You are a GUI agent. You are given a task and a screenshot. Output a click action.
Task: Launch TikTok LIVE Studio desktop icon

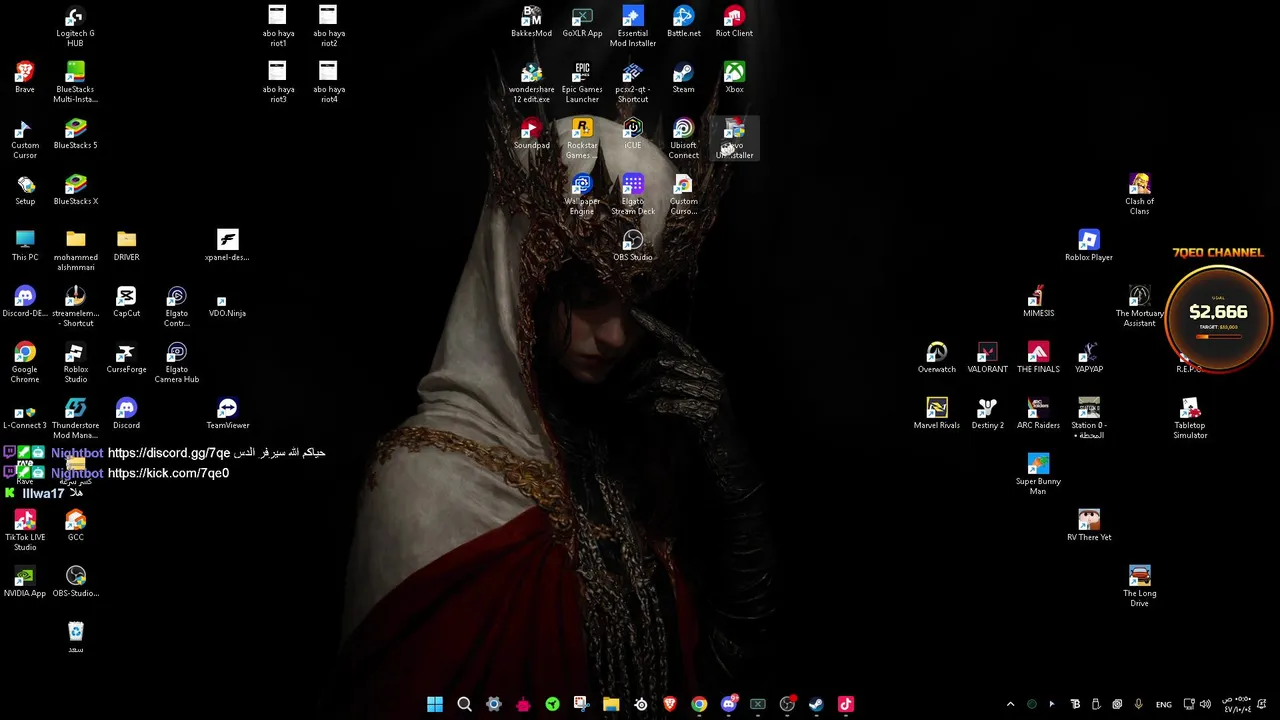(x=25, y=531)
